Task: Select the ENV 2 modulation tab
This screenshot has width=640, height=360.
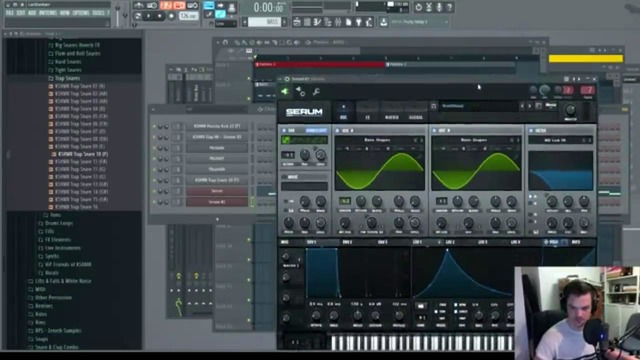Action: pyautogui.click(x=347, y=242)
